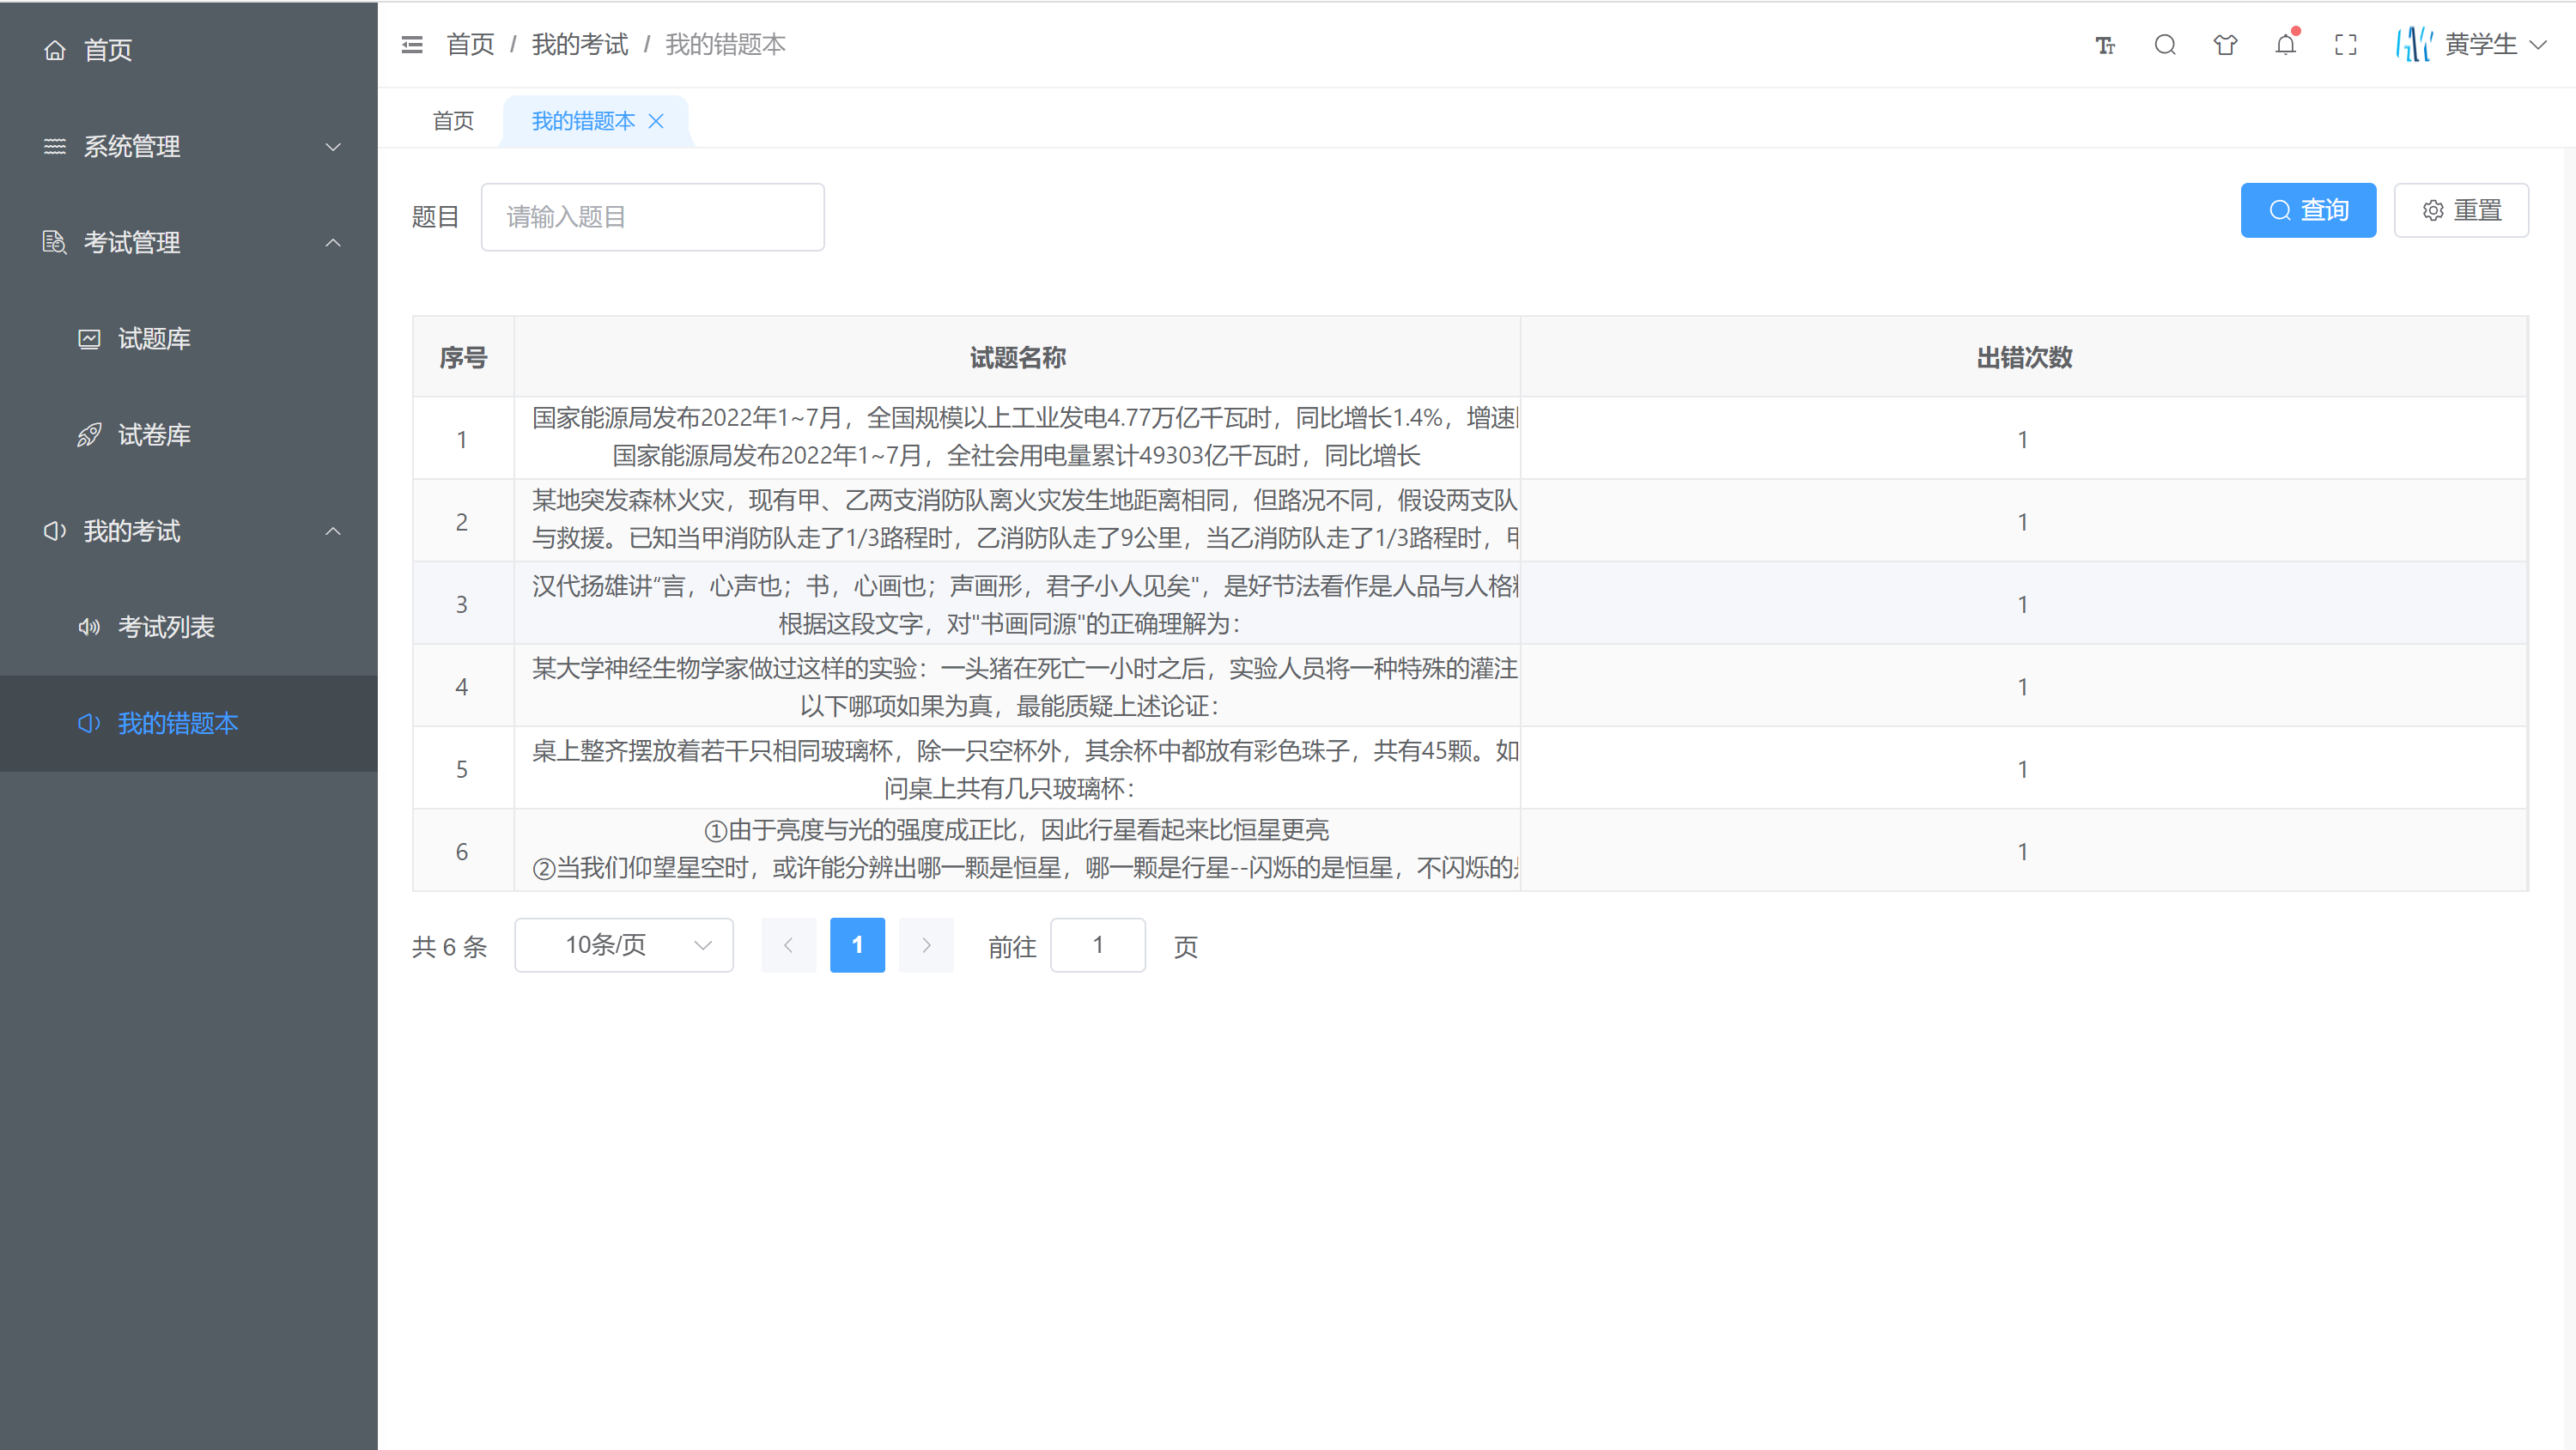Click the home icon in sidebar
This screenshot has width=2576, height=1450.
[55, 50]
